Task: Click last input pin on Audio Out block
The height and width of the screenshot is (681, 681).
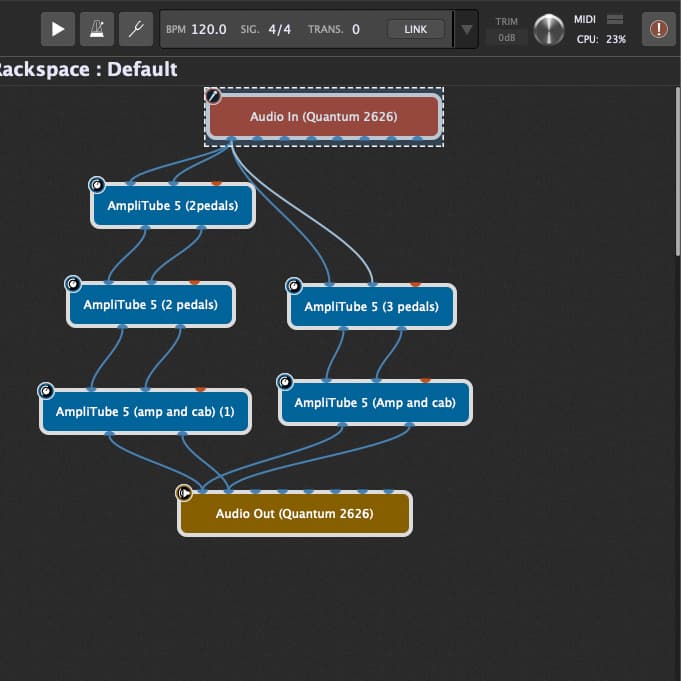Action: tap(389, 491)
